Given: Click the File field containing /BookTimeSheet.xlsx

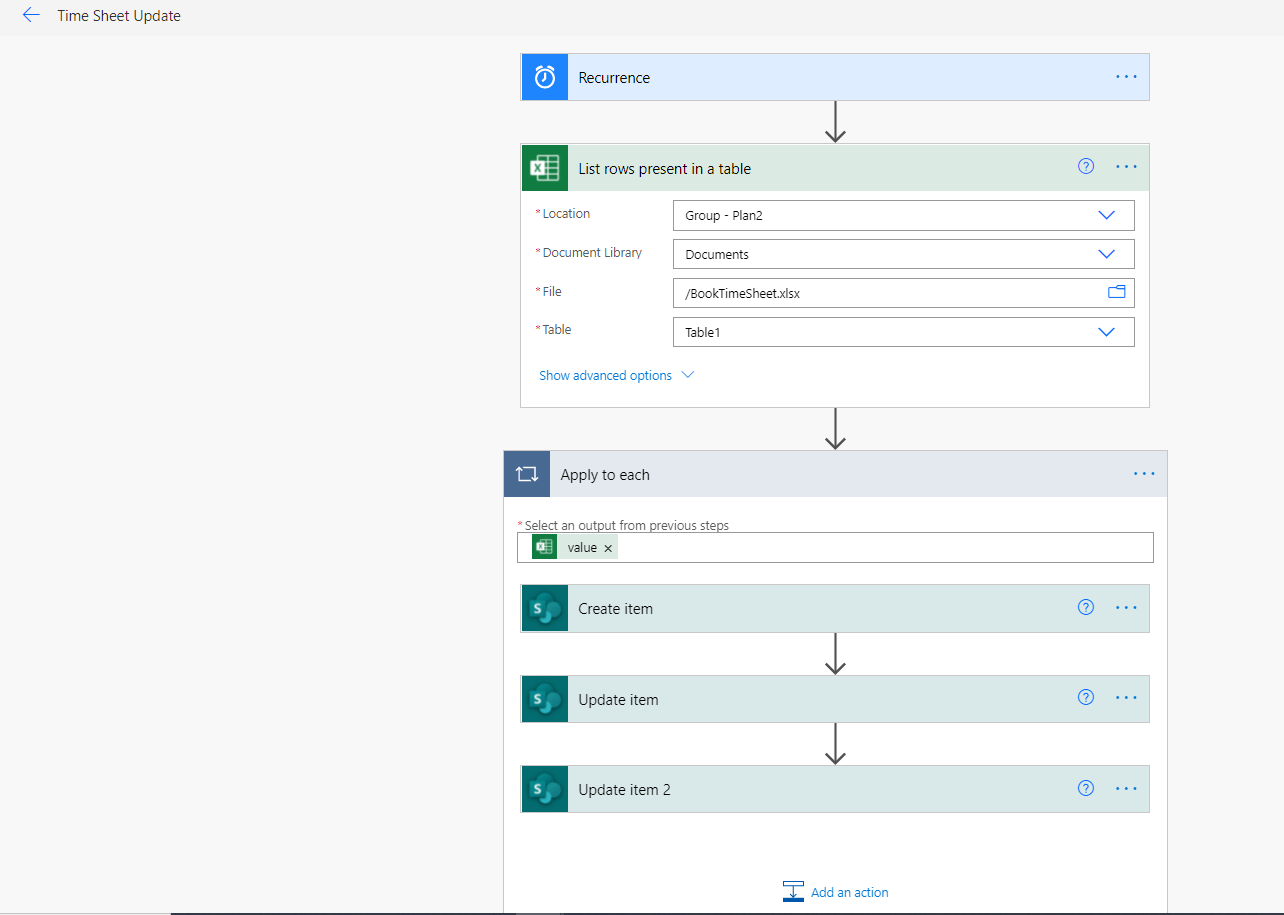Looking at the screenshot, I should pyautogui.click(x=904, y=293).
